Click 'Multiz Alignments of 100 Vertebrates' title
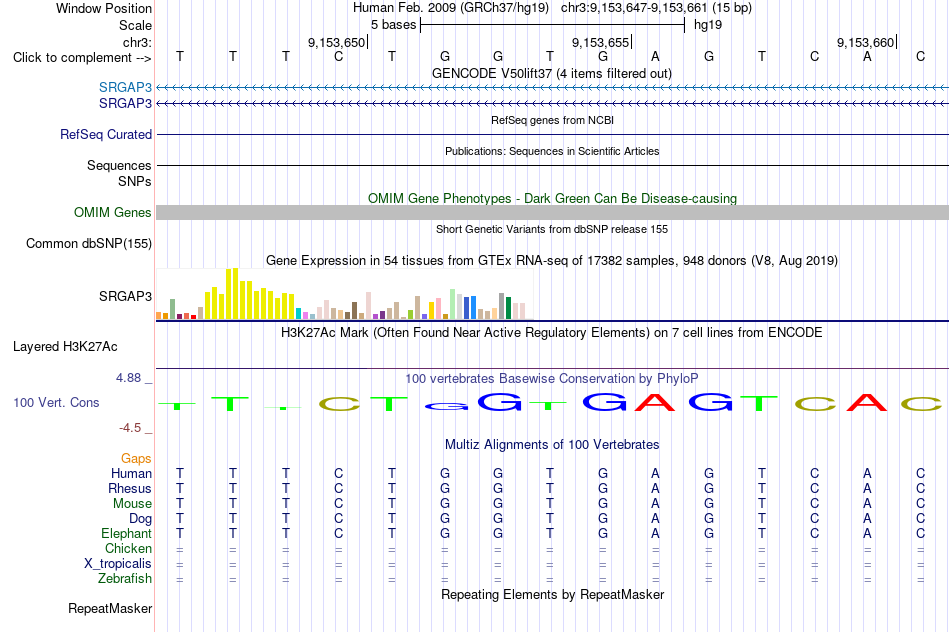Screen dimensions: 950x632 click(x=552, y=445)
